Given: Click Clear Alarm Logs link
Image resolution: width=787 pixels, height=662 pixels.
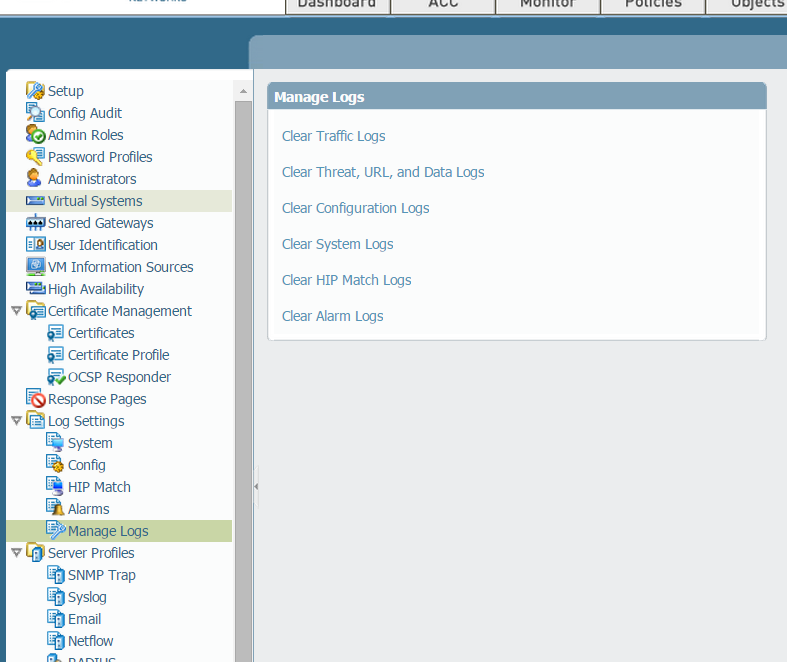Looking at the screenshot, I should pyautogui.click(x=332, y=316).
